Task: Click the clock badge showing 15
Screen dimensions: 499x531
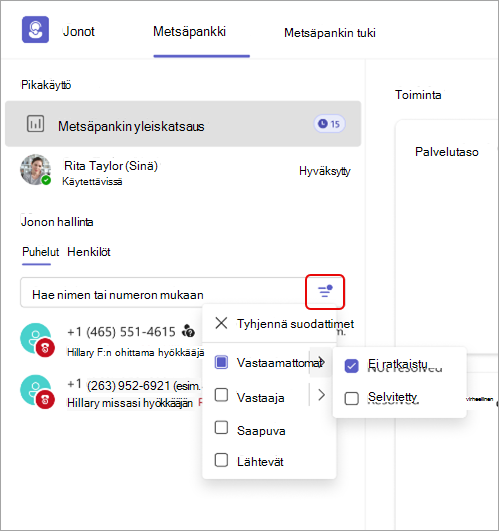Action: (329, 124)
